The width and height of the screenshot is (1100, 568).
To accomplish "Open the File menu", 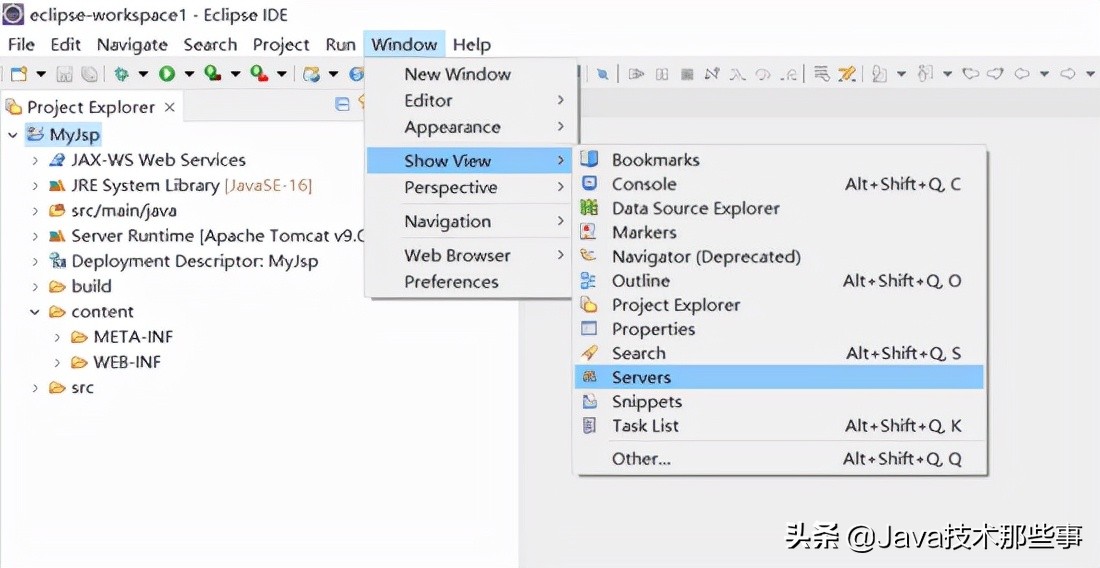I will pyautogui.click(x=21, y=44).
